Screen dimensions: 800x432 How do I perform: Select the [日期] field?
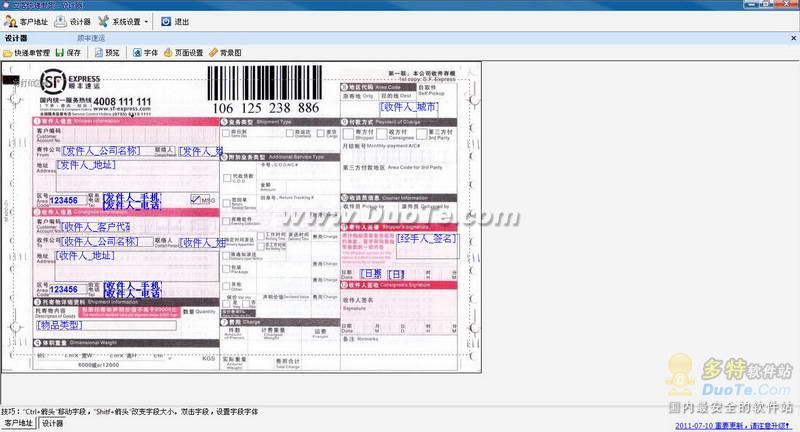371,274
